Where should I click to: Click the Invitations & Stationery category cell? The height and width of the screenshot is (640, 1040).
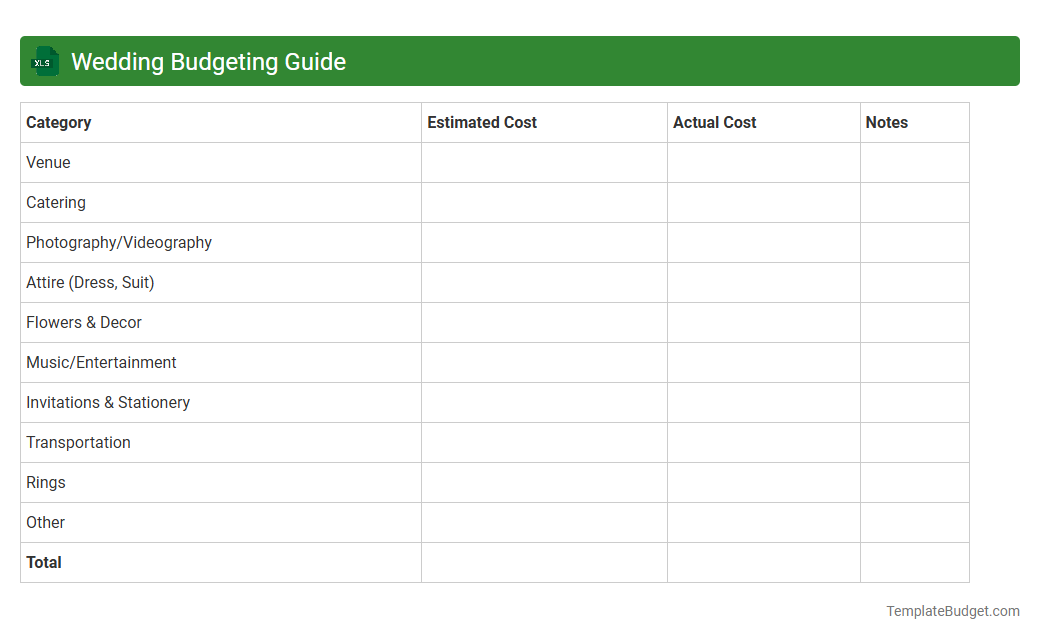coord(108,402)
